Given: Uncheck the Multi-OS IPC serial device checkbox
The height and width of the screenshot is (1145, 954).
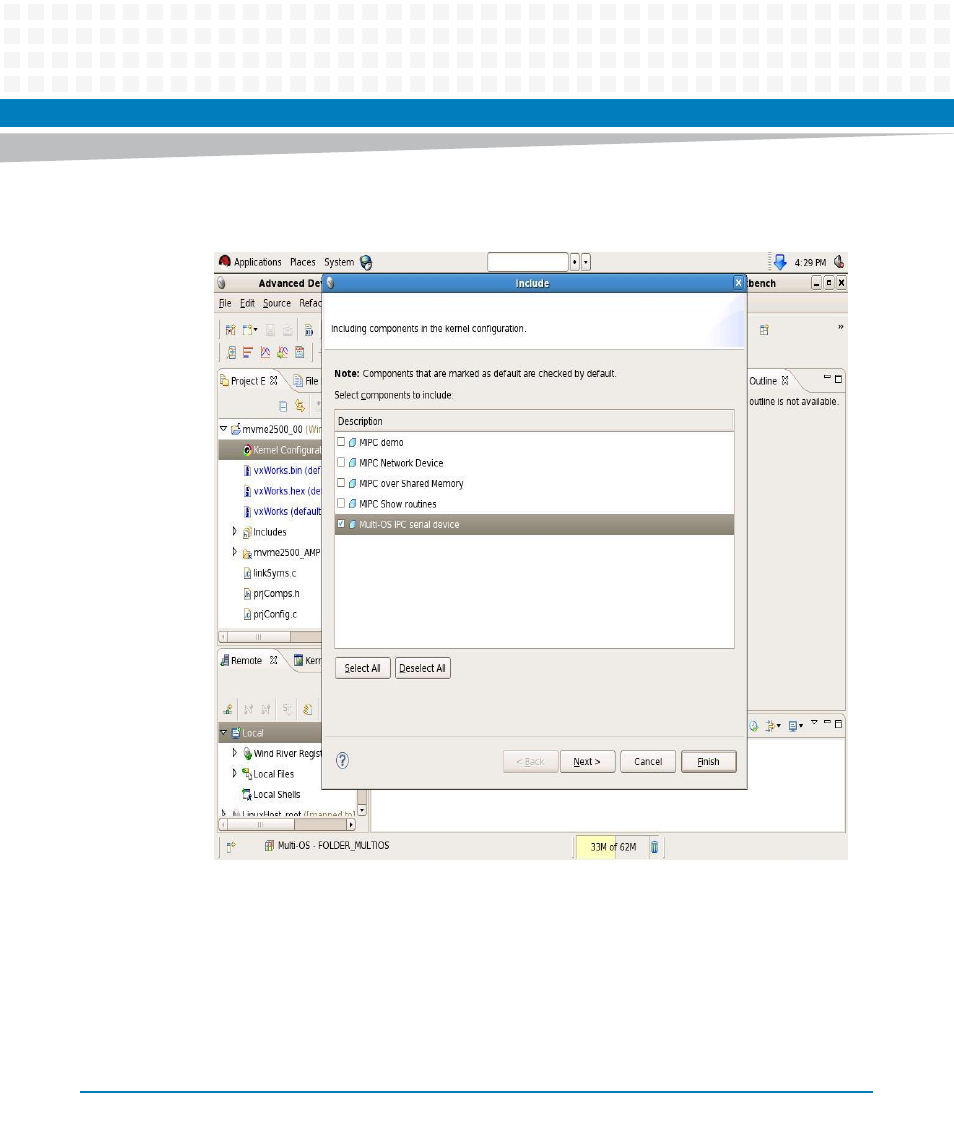Looking at the screenshot, I should (341, 524).
